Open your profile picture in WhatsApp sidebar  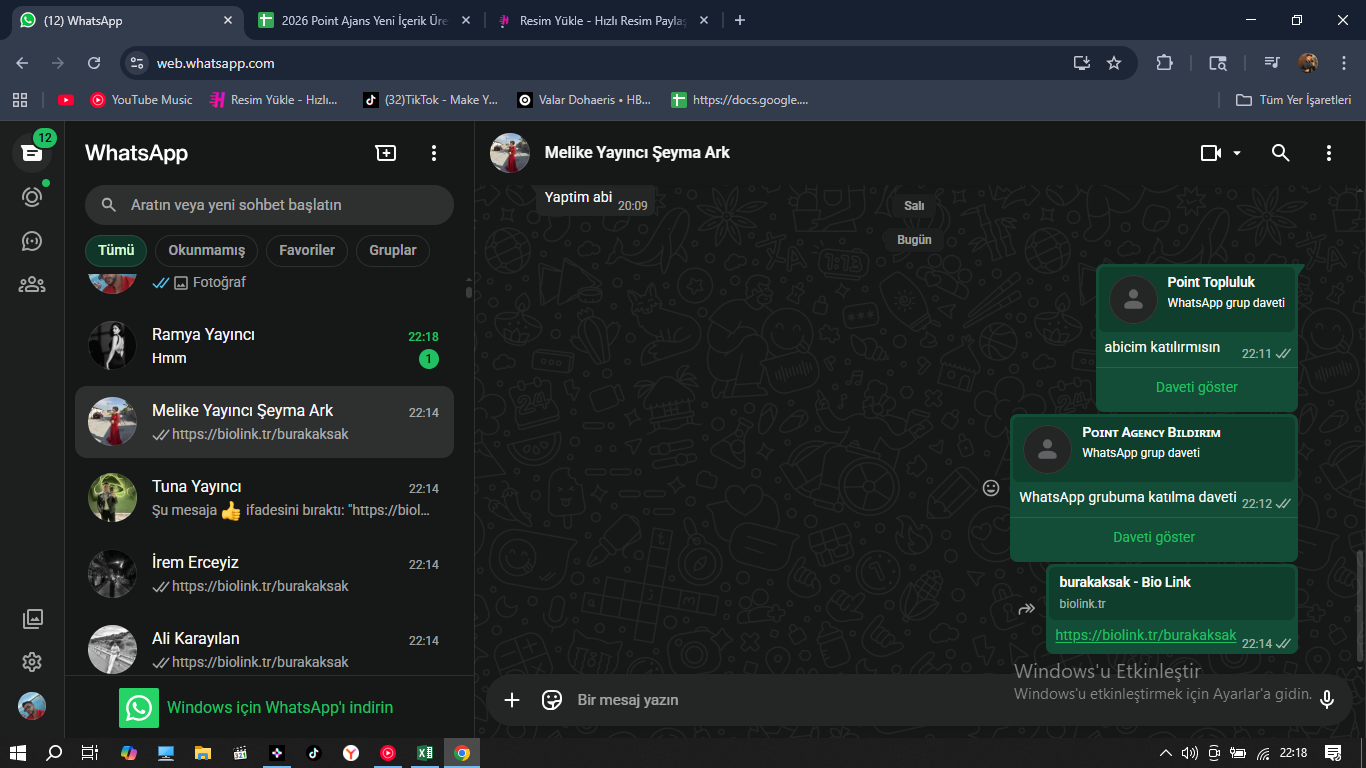(32, 706)
